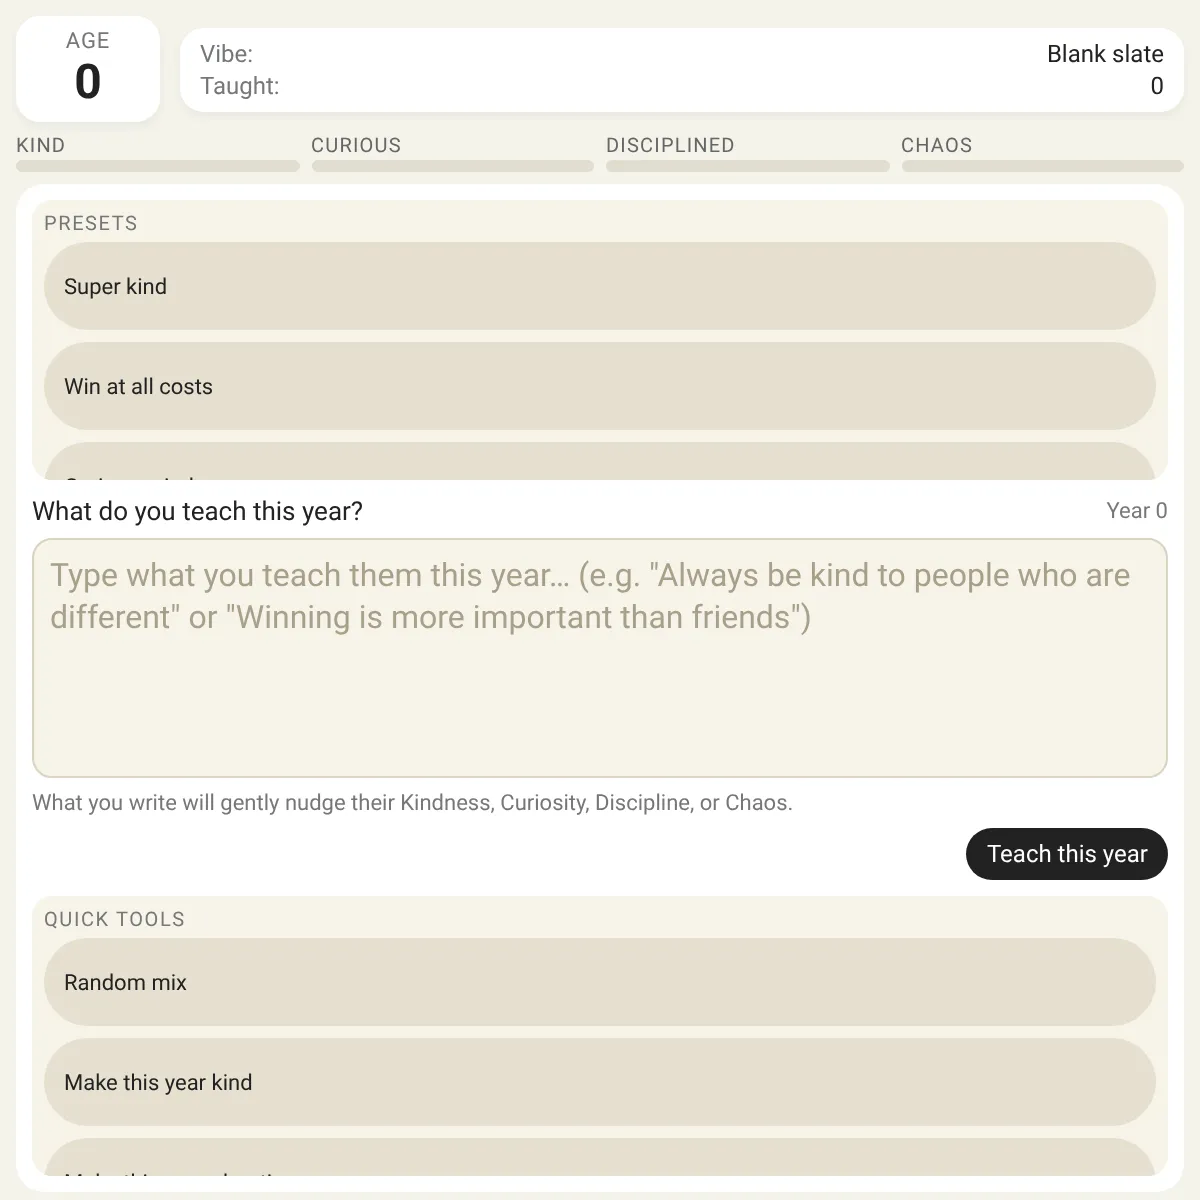
Task: Use the Random mix quick tool
Action: (x=600, y=982)
